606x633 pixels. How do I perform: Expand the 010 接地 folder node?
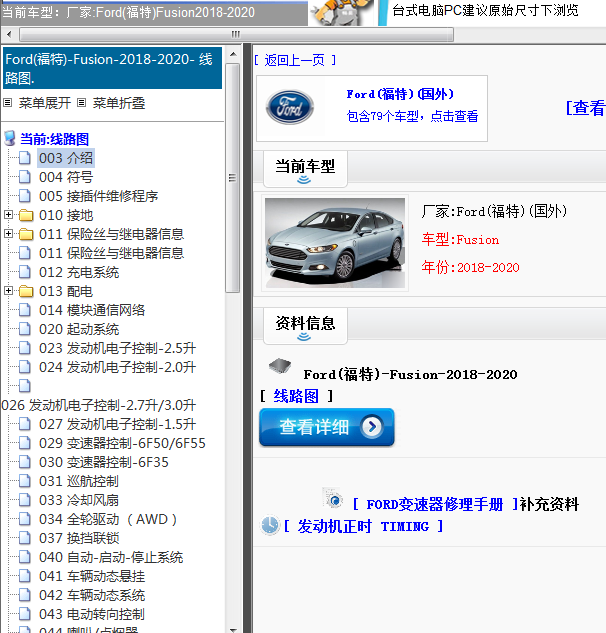[x=8, y=215]
